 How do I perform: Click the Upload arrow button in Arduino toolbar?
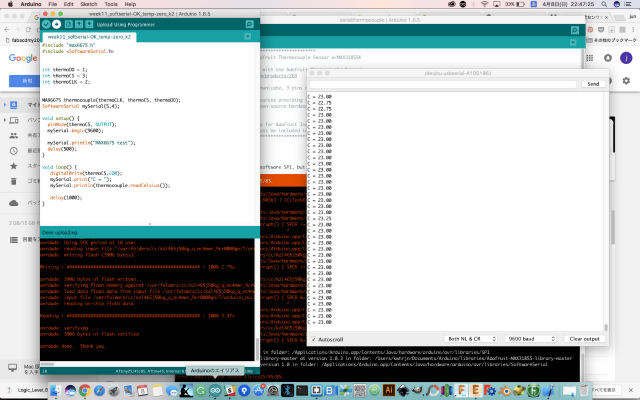pos(57,24)
